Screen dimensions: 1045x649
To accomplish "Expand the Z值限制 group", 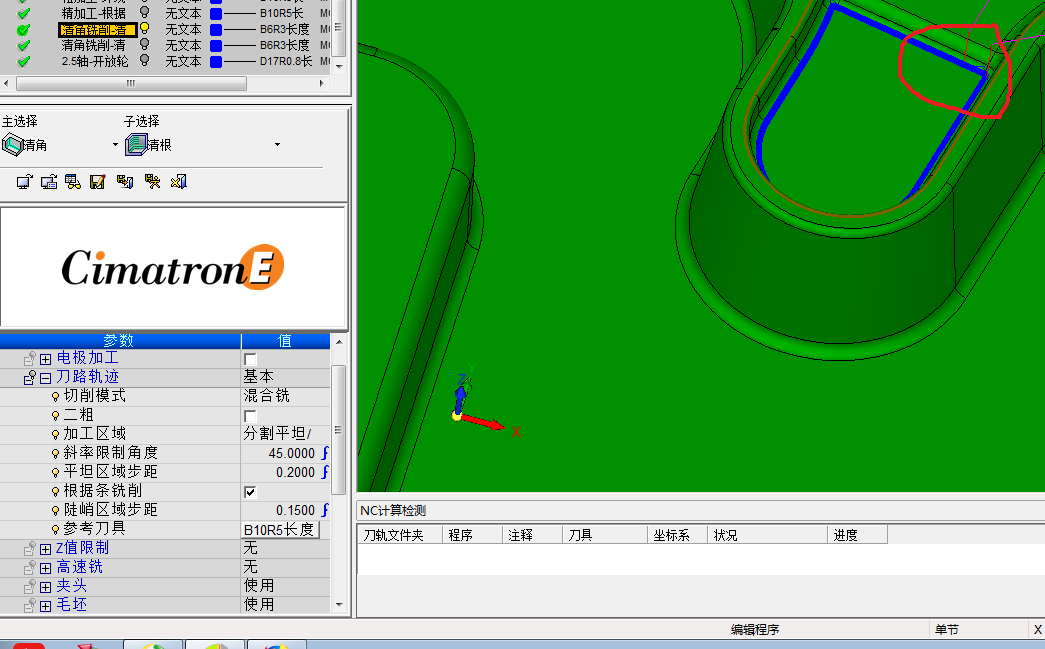I will pyautogui.click(x=45, y=549).
